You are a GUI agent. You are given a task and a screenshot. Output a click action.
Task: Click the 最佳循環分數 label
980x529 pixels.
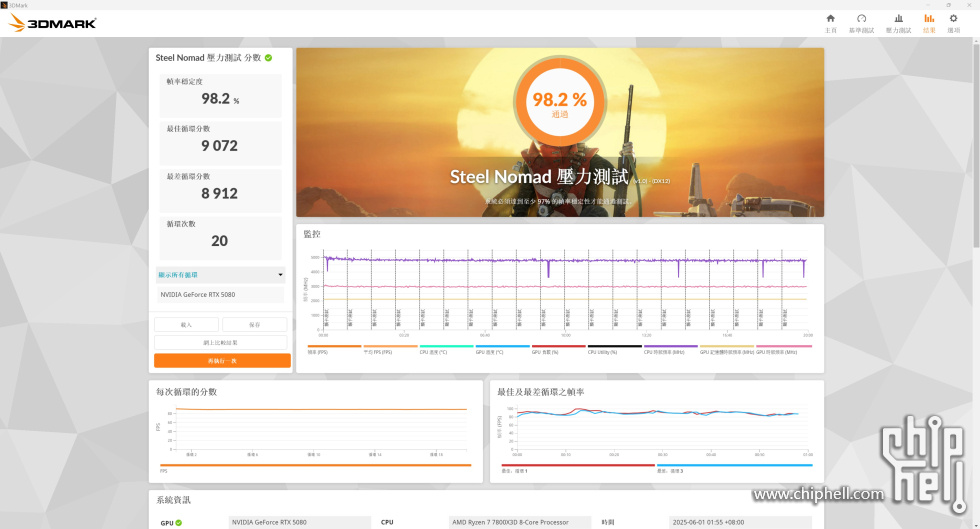tap(188, 129)
